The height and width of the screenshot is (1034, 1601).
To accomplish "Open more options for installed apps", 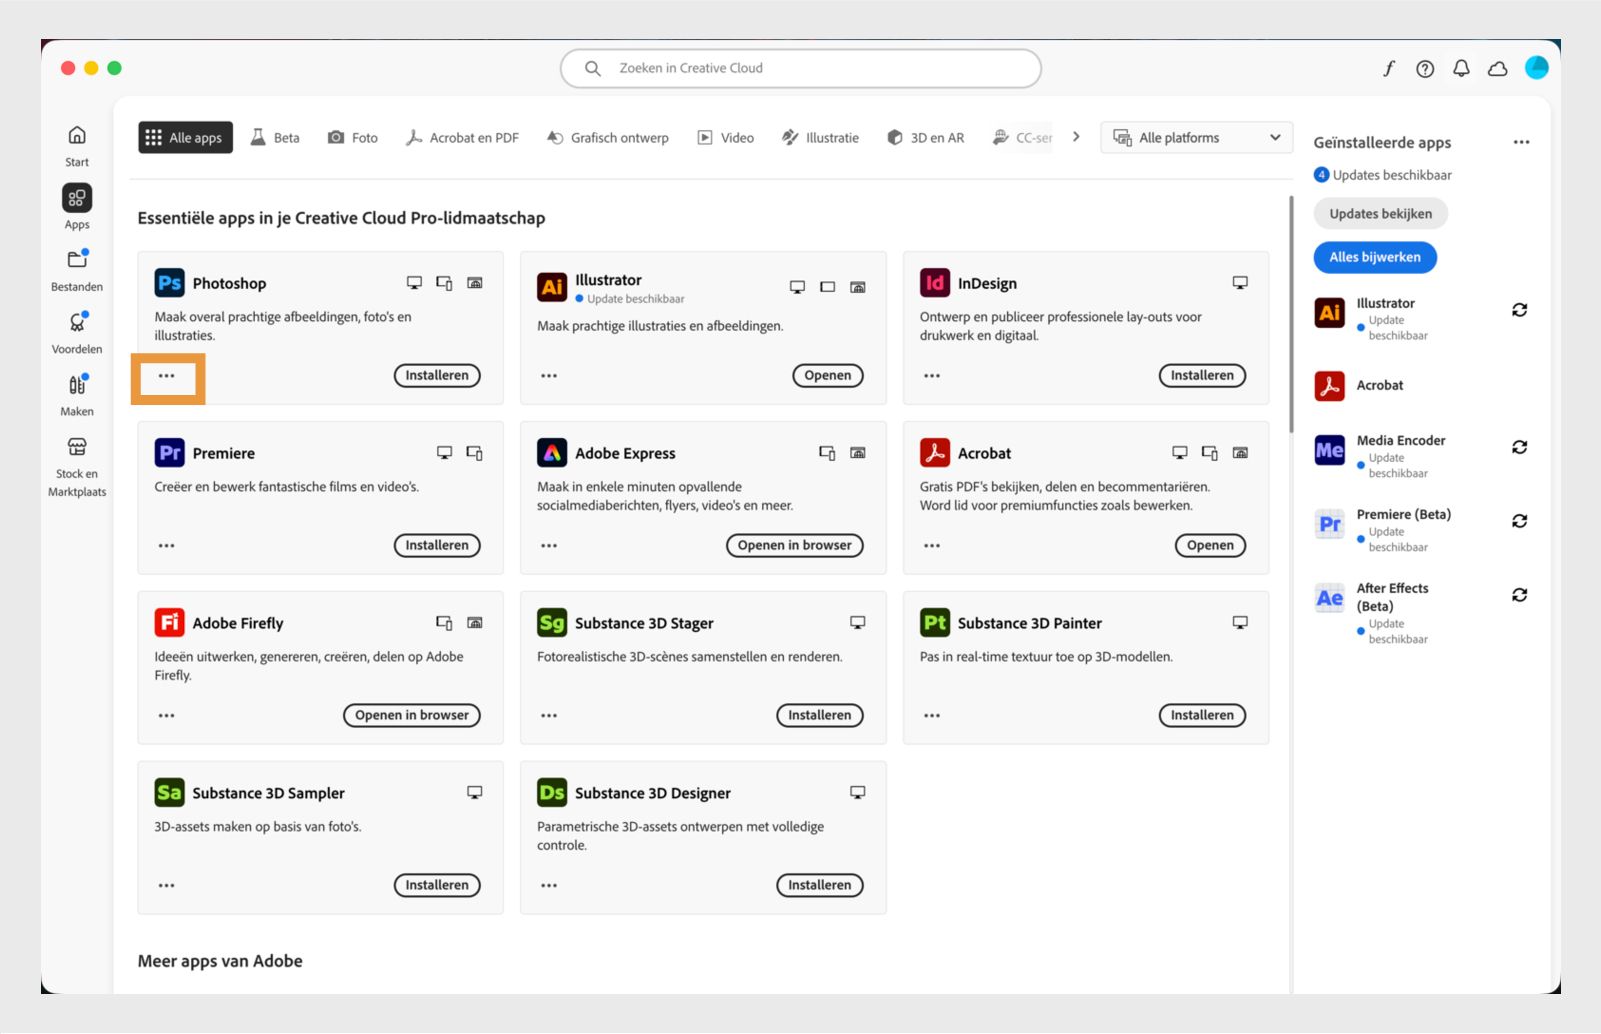I will (x=1521, y=142).
